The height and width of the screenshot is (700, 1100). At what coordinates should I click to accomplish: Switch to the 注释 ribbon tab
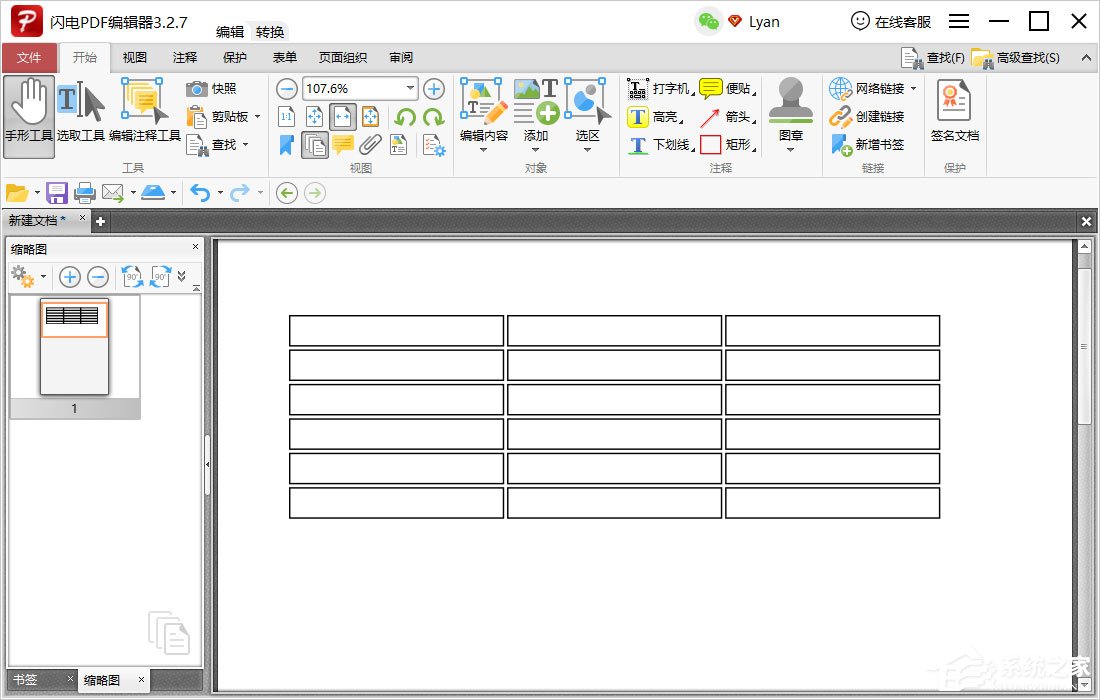coord(185,58)
